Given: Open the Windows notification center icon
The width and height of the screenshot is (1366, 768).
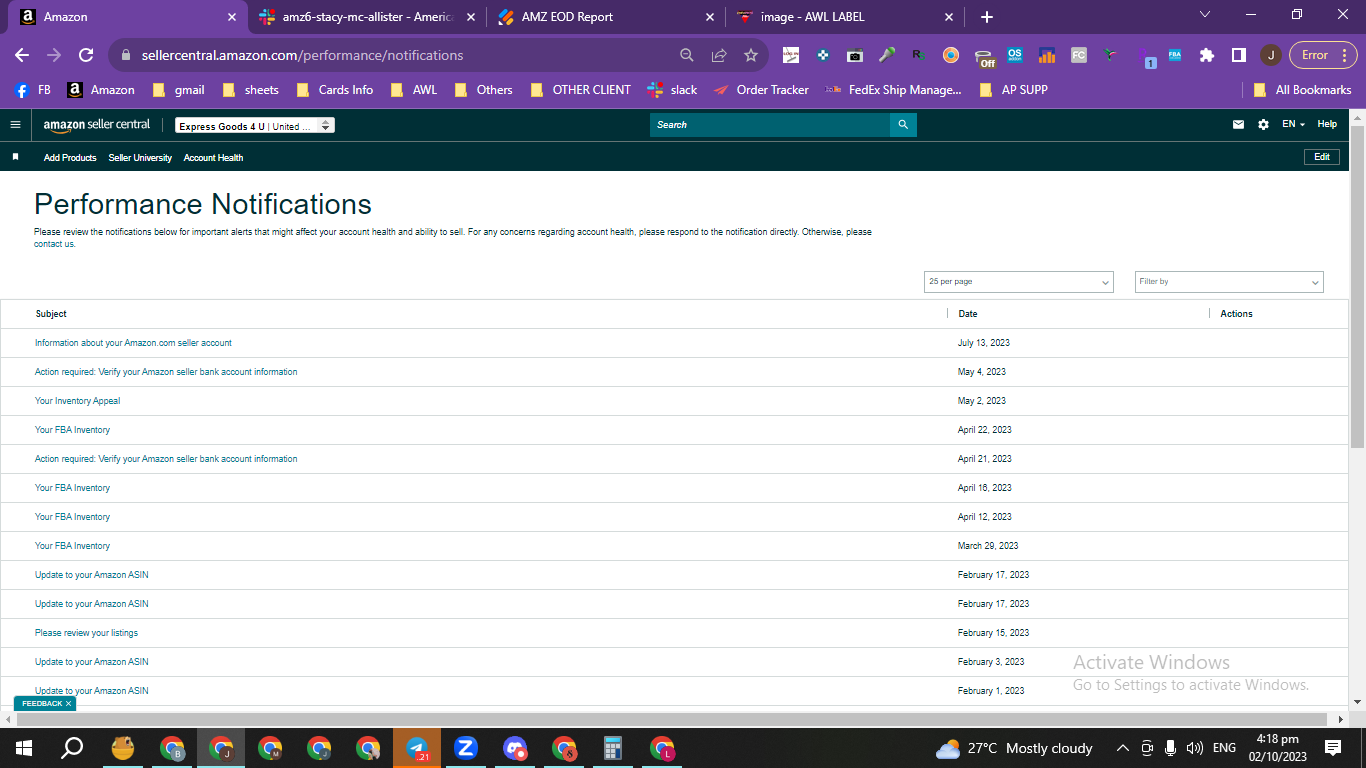Looking at the screenshot, I should [x=1332, y=748].
